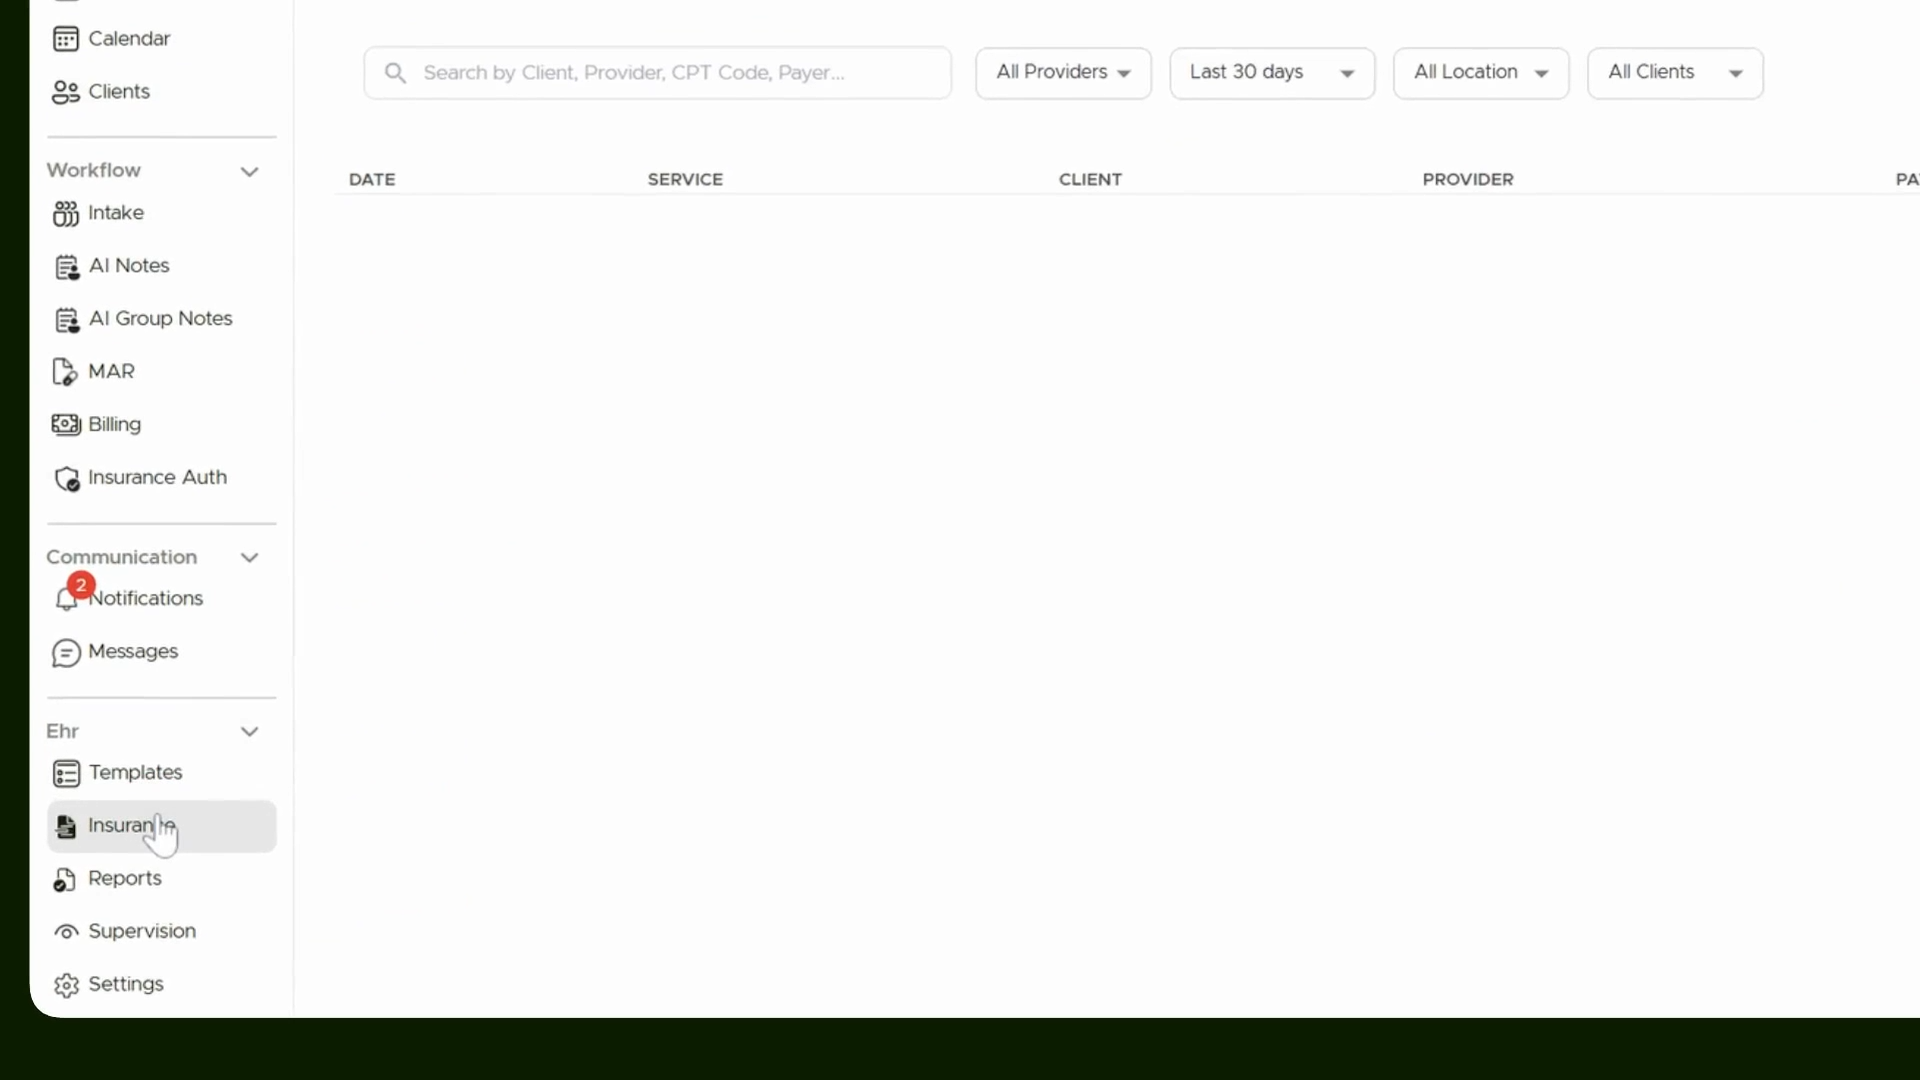The width and height of the screenshot is (1920, 1080).
Task: Open the Last 30 days dropdown
Action: pyautogui.click(x=1272, y=73)
